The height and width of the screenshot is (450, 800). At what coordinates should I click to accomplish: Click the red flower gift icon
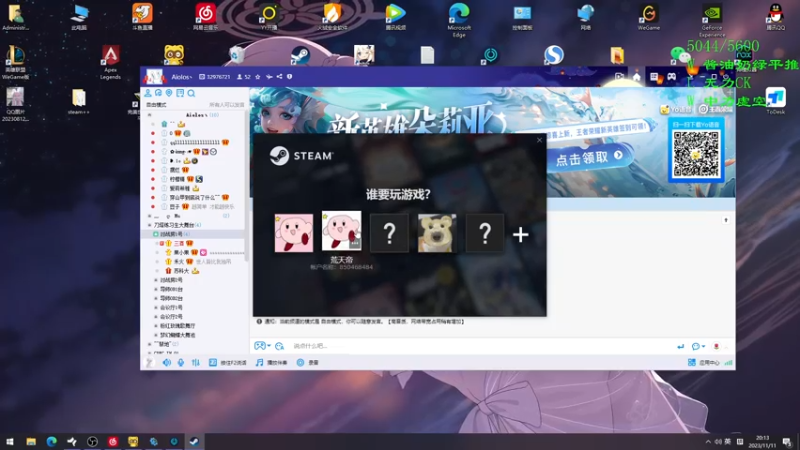pyautogui.click(x=716, y=346)
